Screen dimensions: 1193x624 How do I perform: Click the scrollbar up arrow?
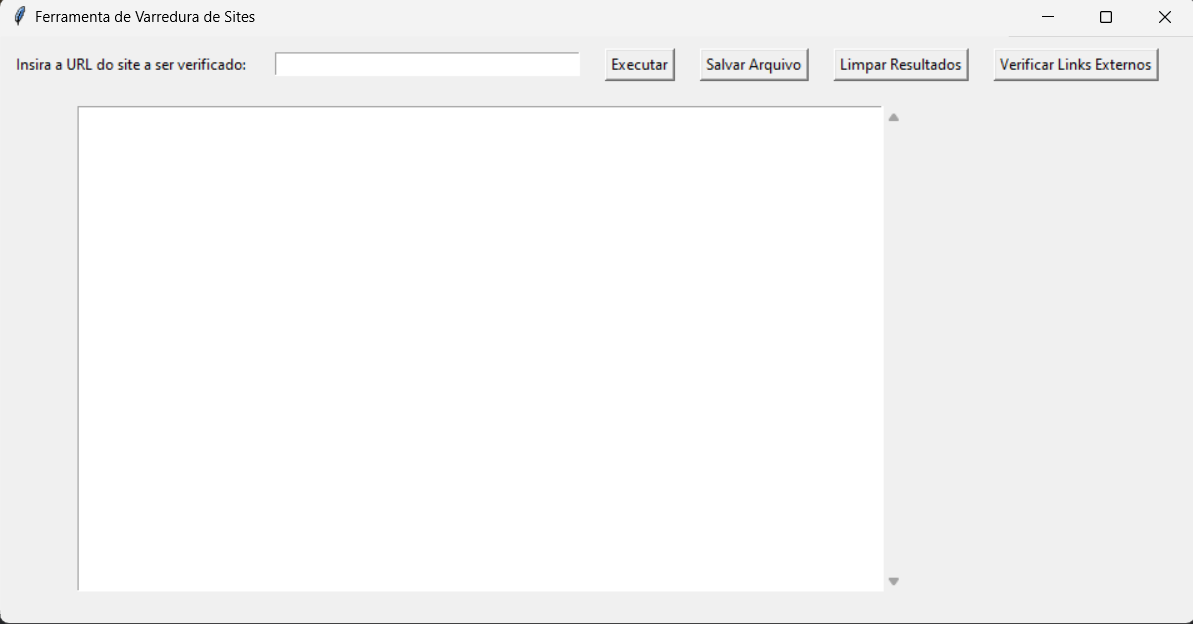894,118
